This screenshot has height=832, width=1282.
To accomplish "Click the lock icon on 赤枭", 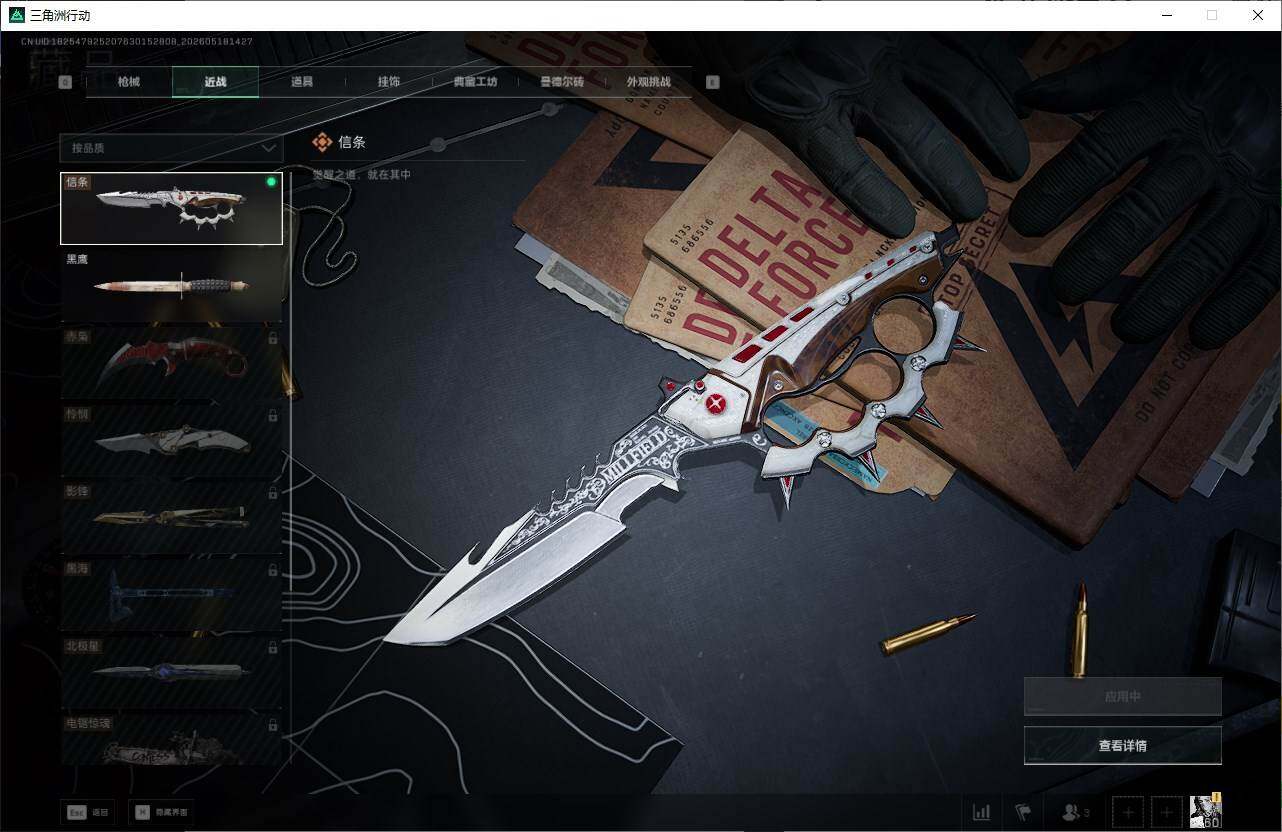I will point(273,338).
